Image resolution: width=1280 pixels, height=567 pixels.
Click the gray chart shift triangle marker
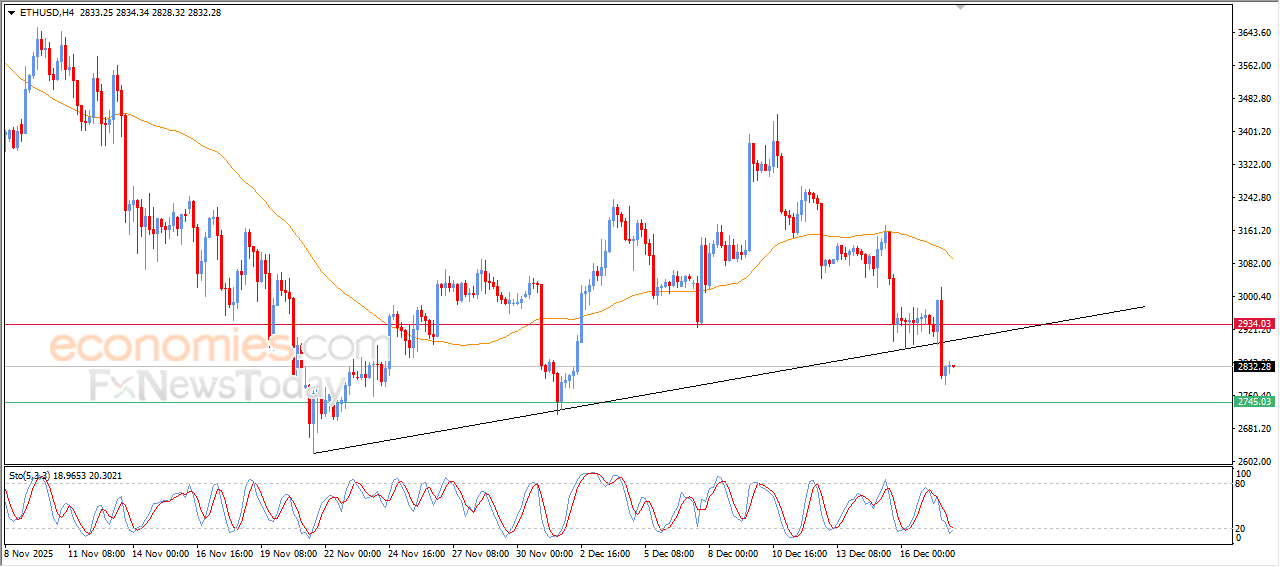pyautogui.click(x=961, y=8)
